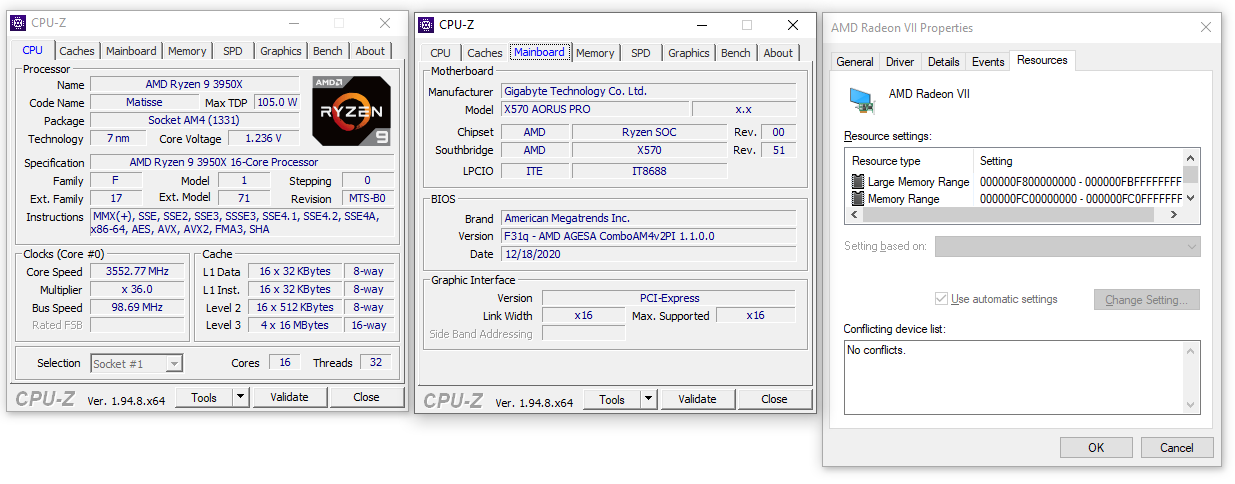1235x484 pixels.
Task: Click the Code Name value Matisse
Action: (x=143, y=102)
